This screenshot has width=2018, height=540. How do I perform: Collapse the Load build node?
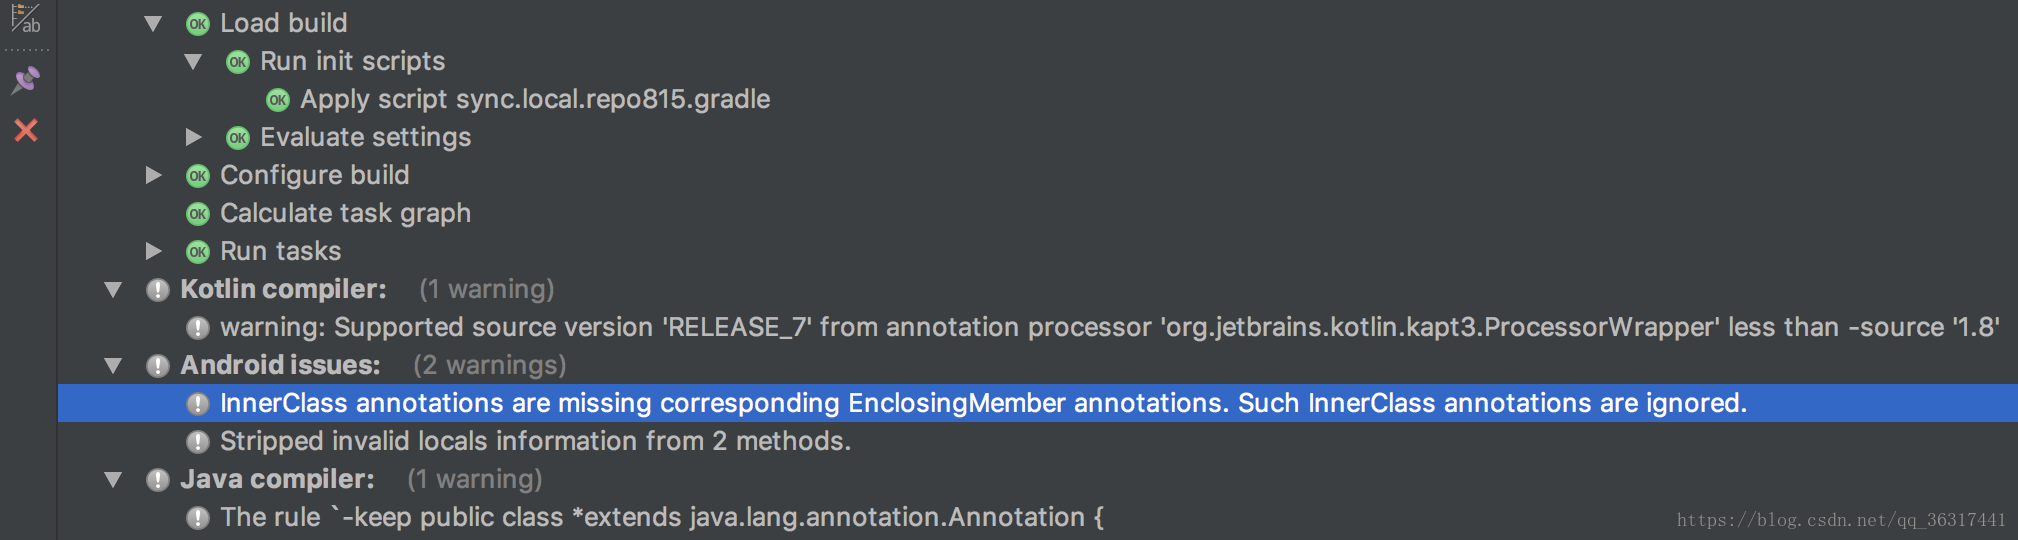click(x=153, y=24)
